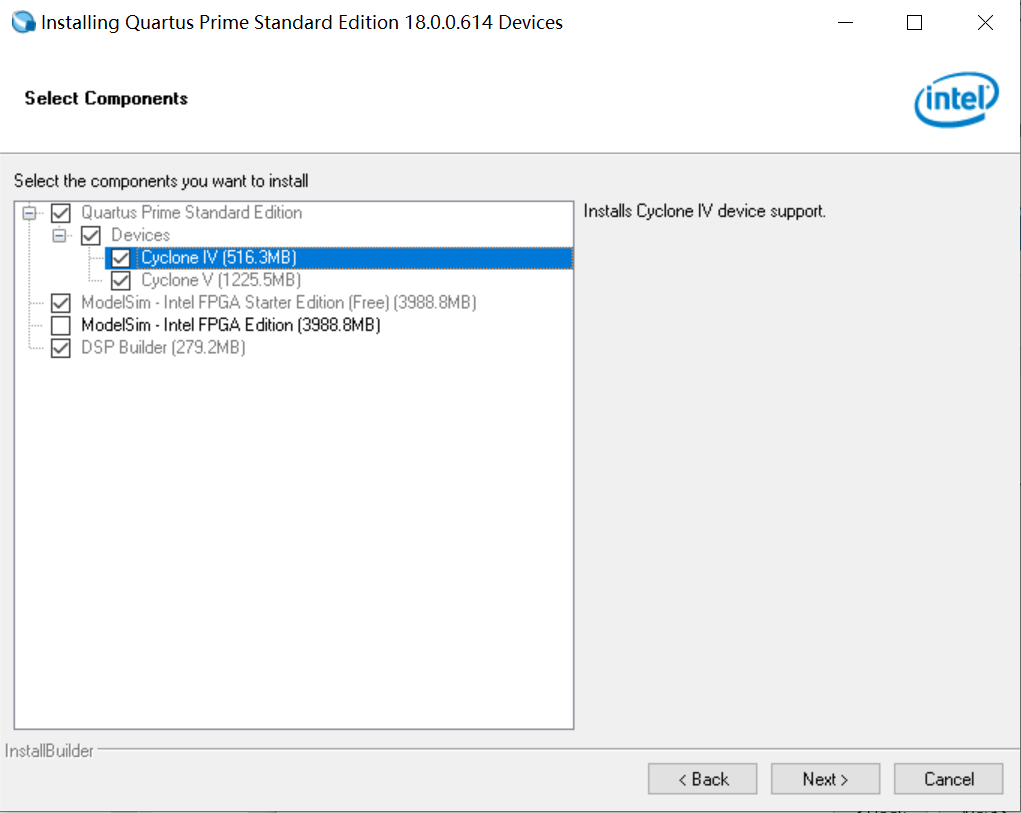
Task: Minimize the installer window
Action: [845, 21]
